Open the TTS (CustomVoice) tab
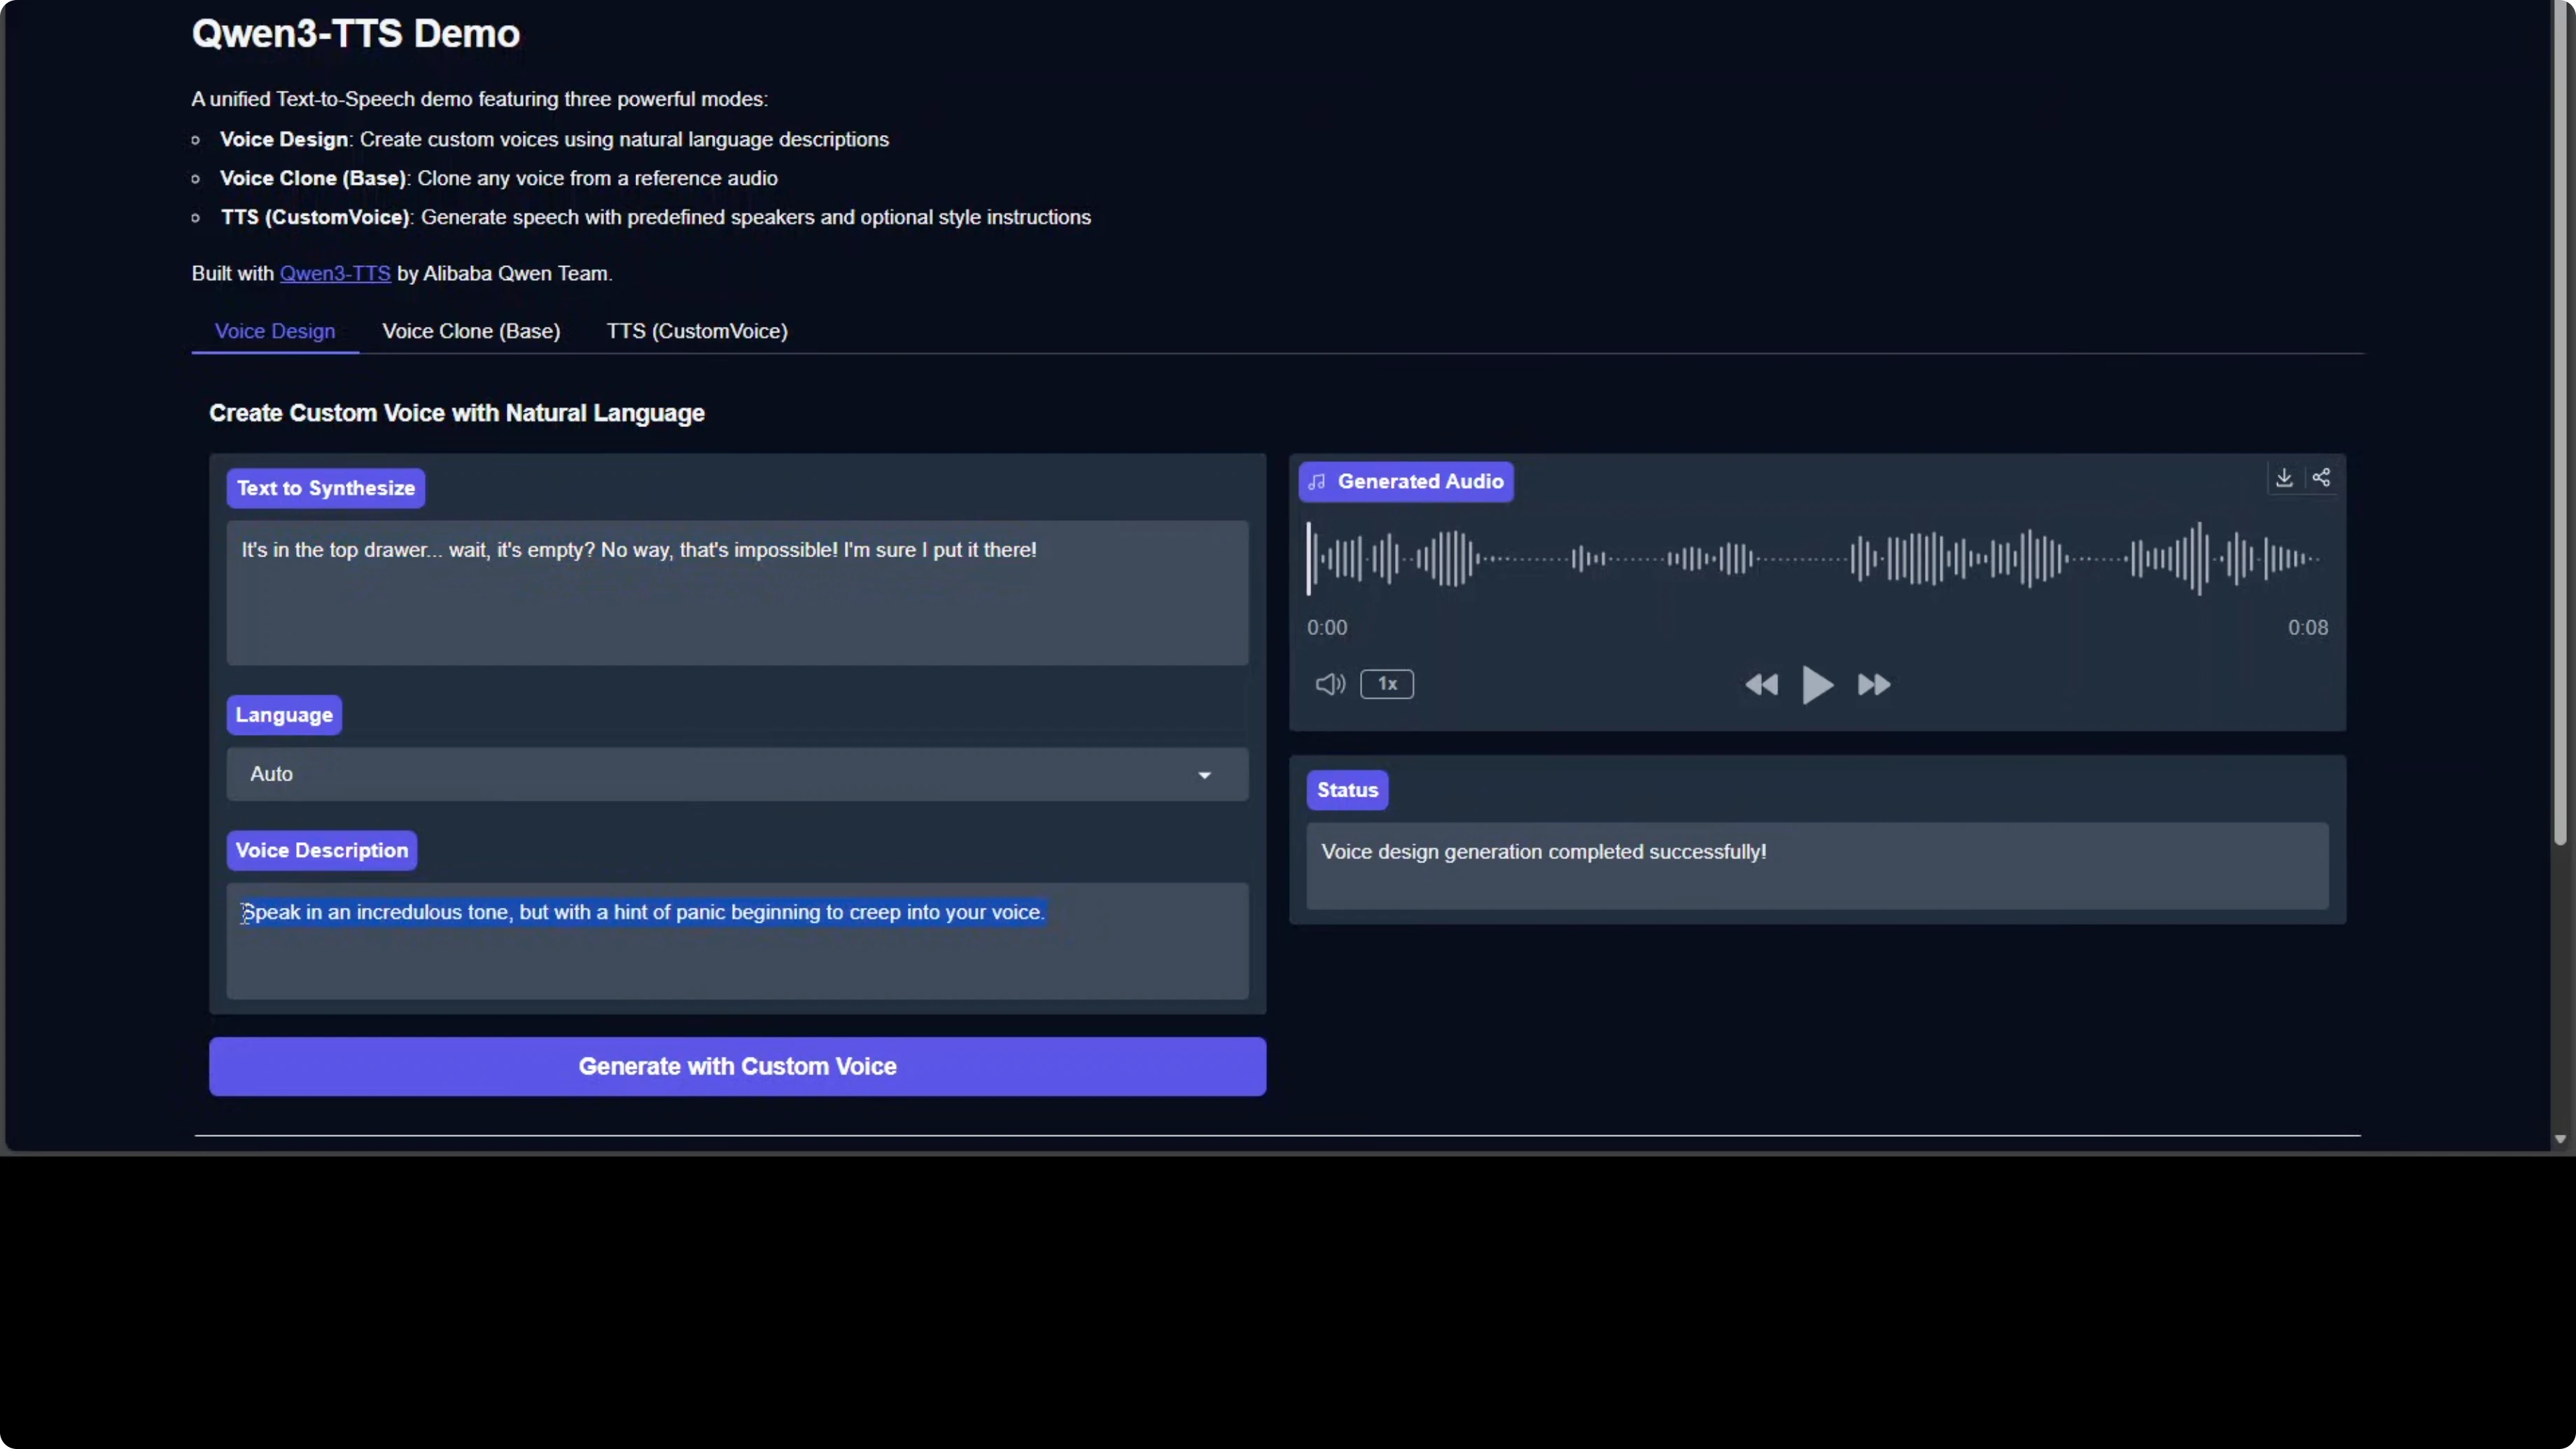This screenshot has width=2576, height=1449. click(697, 331)
